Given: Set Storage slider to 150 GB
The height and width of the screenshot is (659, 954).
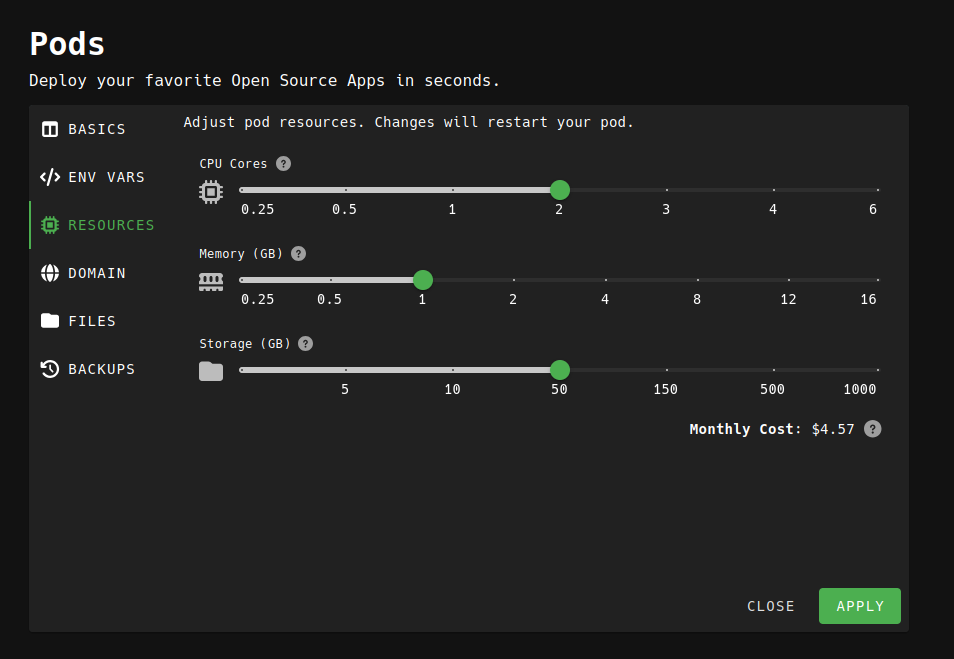Looking at the screenshot, I should tap(666, 370).
